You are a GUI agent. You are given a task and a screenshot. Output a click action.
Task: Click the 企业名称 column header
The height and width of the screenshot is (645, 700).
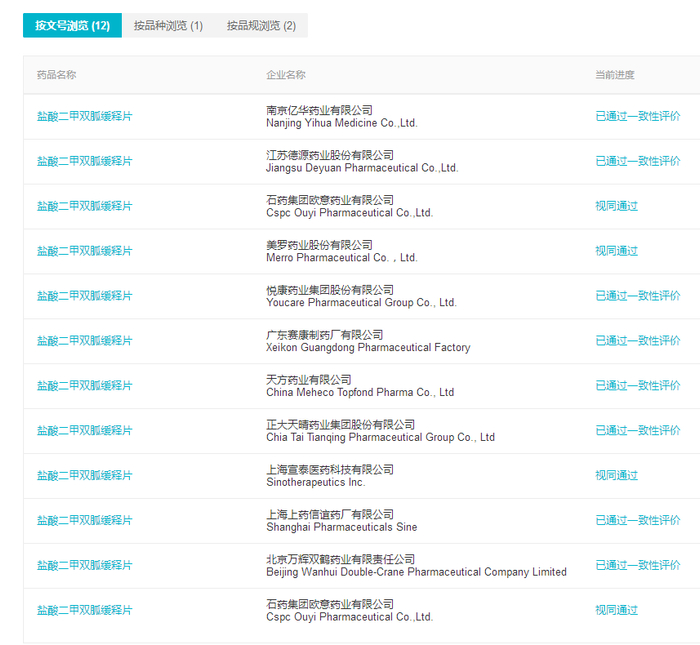point(286,75)
